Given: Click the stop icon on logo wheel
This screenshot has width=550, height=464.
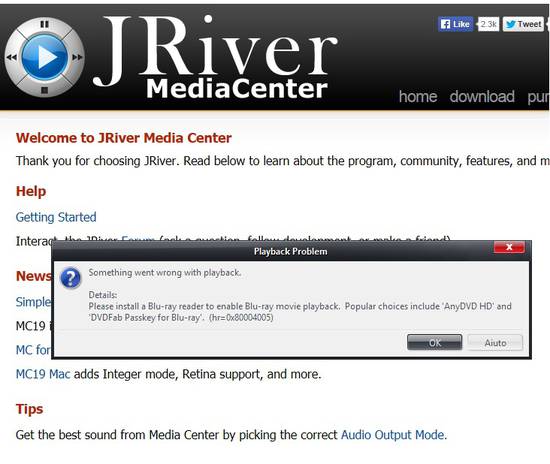Looking at the screenshot, I should [44, 90].
